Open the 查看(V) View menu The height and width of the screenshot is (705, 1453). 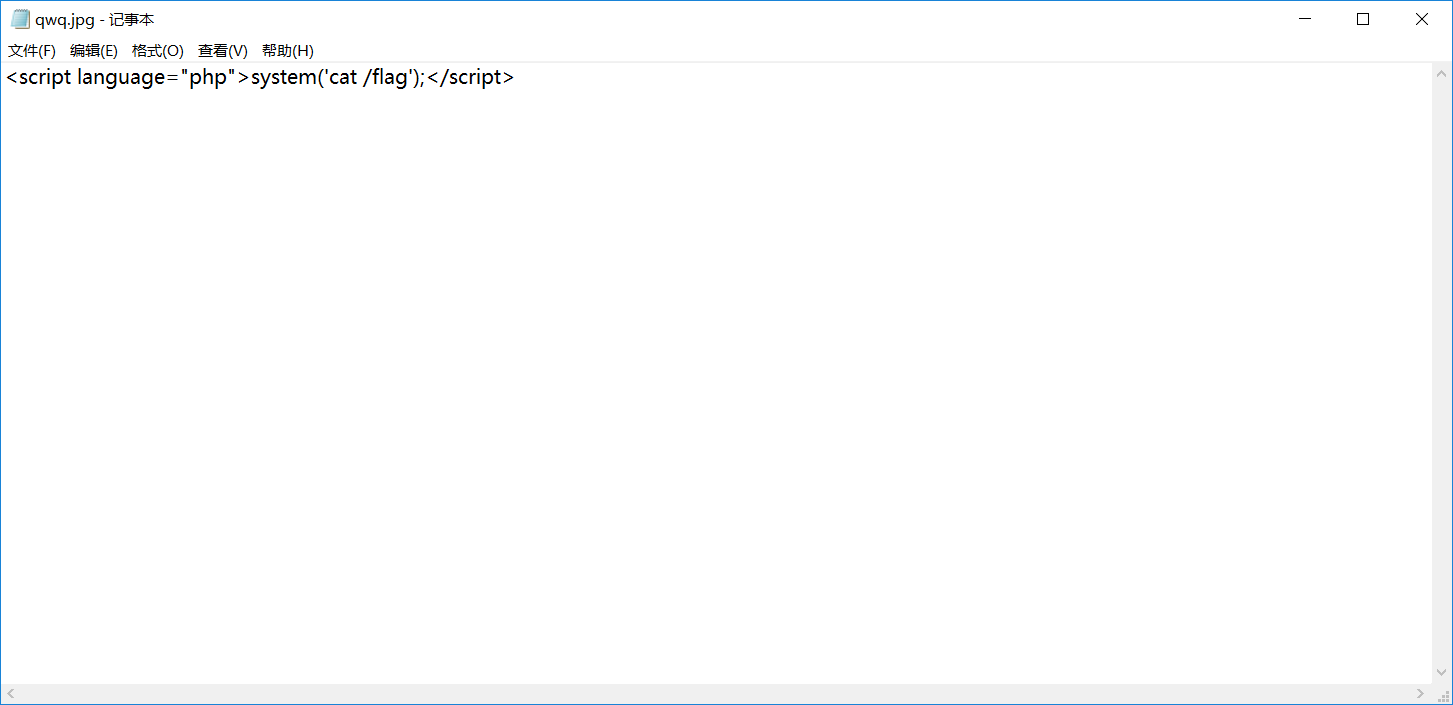223,51
